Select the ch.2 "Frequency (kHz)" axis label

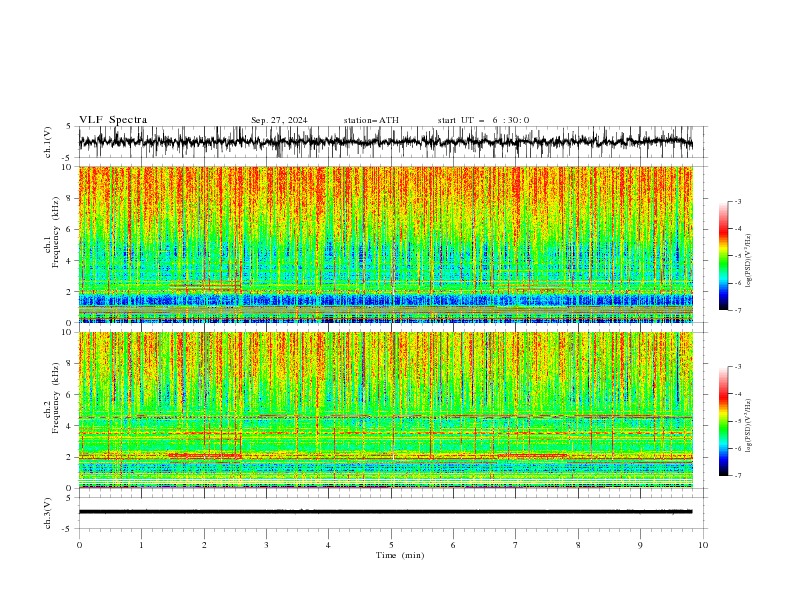pos(55,398)
